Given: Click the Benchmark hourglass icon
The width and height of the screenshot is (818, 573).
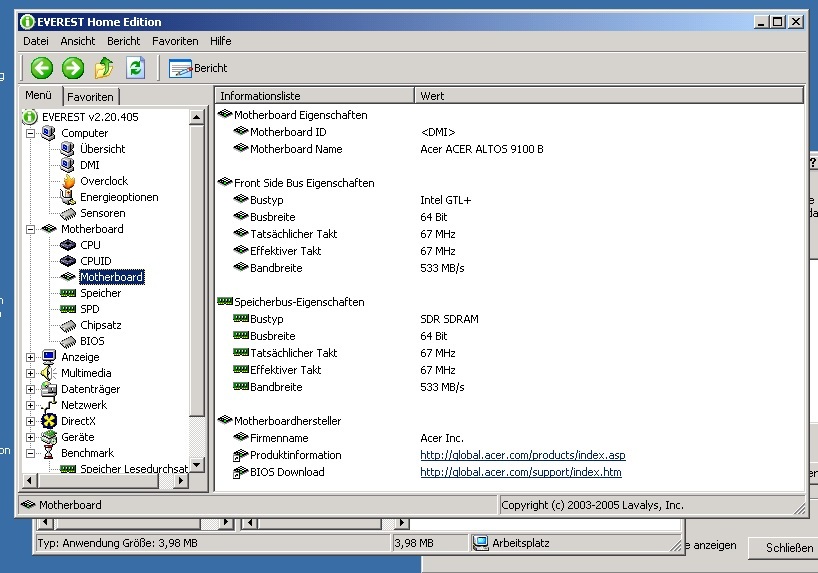Looking at the screenshot, I should click(49, 453).
